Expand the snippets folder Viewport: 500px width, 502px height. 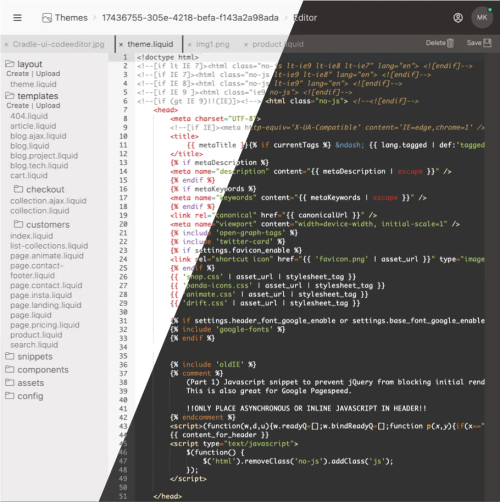tap(35, 357)
